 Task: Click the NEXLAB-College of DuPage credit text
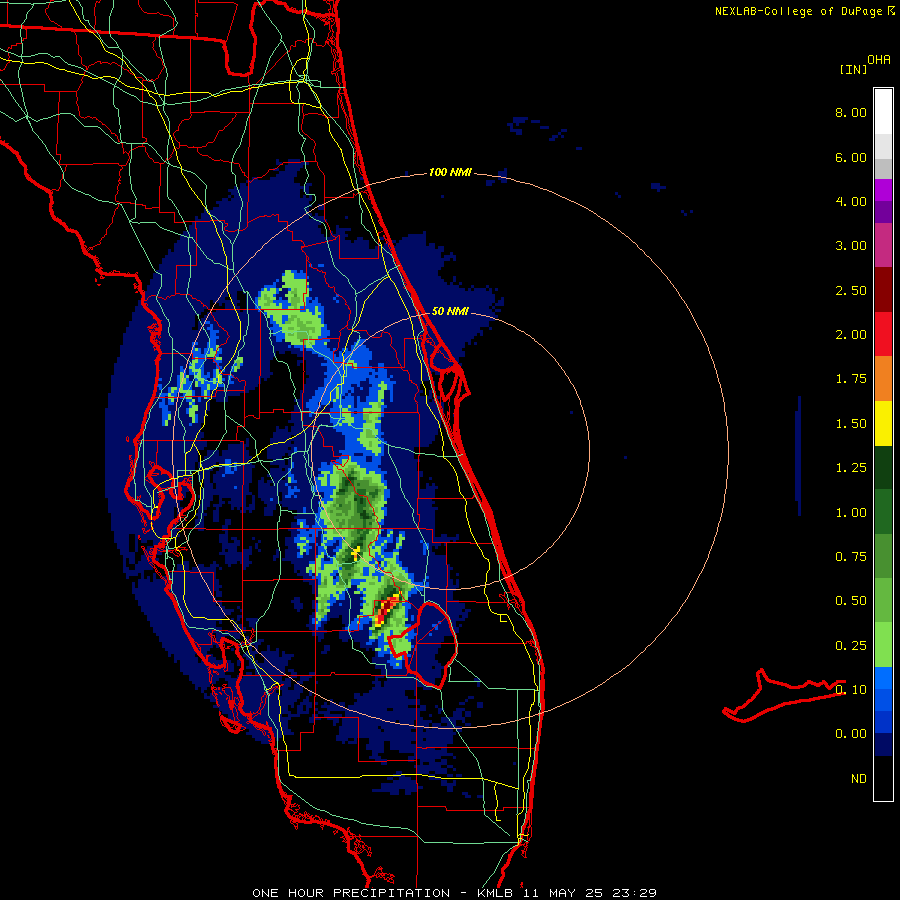click(798, 11)
